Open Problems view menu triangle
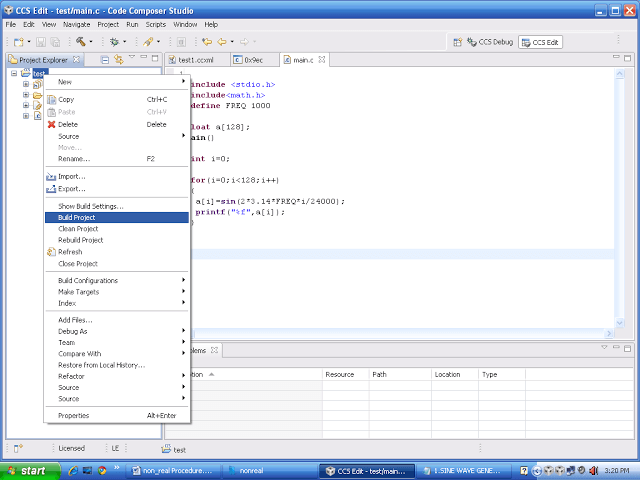The width and height of the screenshot is (640, 480). tap(604, 347)
